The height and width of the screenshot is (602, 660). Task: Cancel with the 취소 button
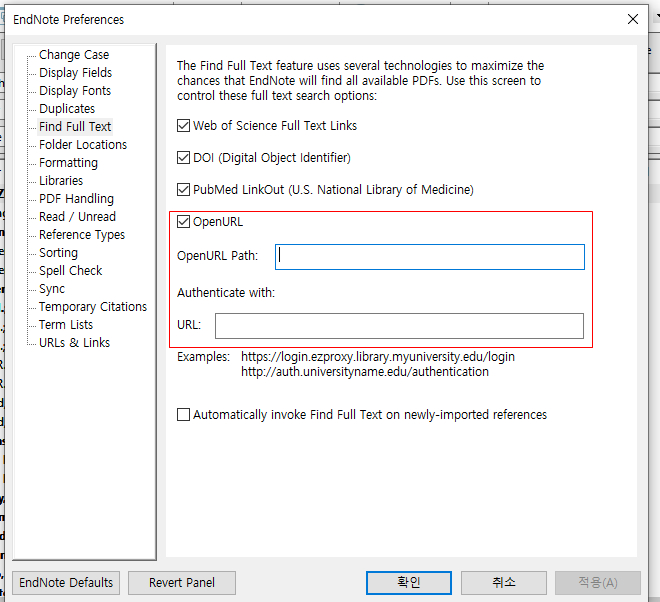(x=504, y=583)
